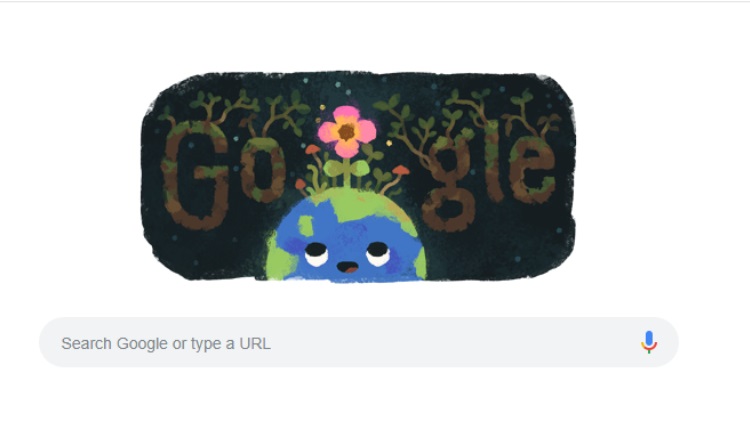Click the Earth character's left eye
Screen dimensions: 750x430
pyautogui.click(x=316, y=254)
